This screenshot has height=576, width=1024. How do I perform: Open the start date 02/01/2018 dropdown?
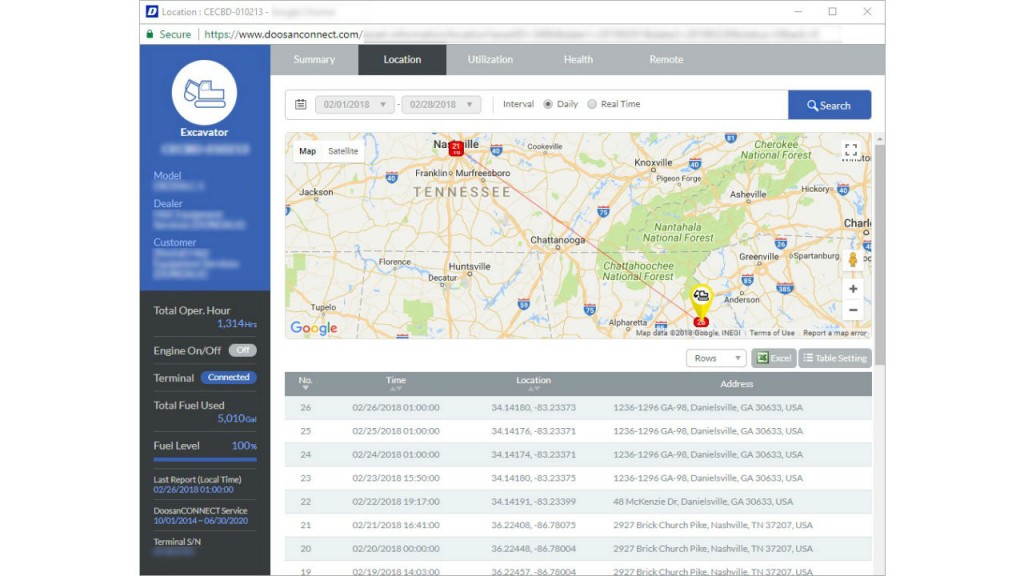[355, 104]
